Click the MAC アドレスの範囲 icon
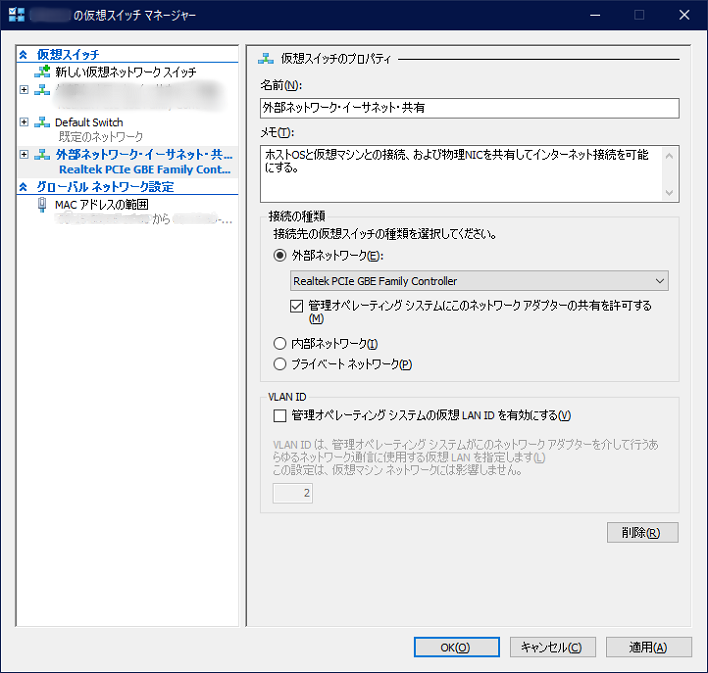The width and height of the screenshot is (708, 673). tap(42, 205)
